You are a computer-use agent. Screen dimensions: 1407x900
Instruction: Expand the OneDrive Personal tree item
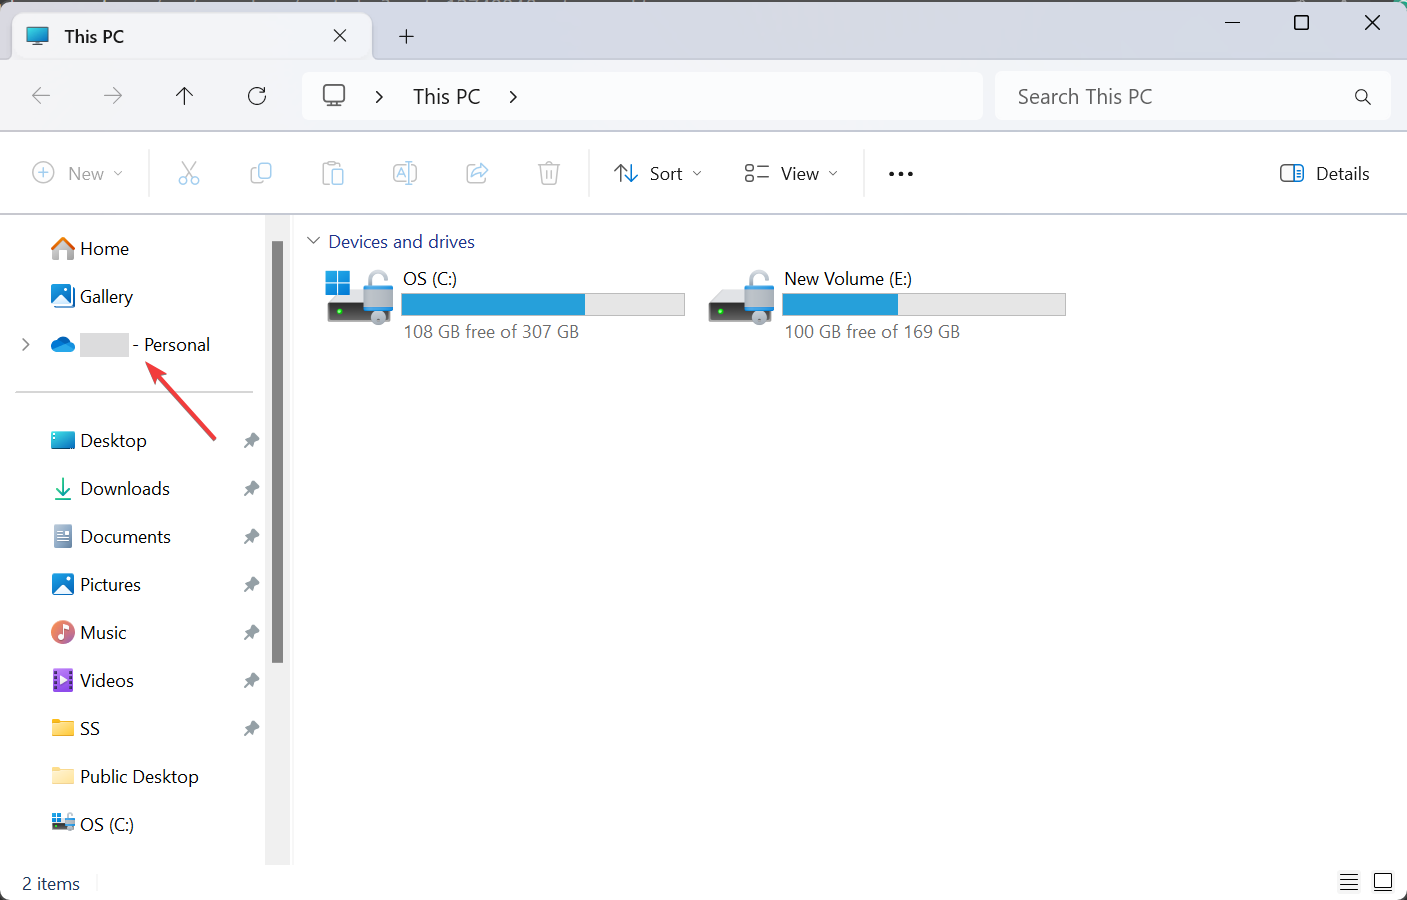pos(25,344)
